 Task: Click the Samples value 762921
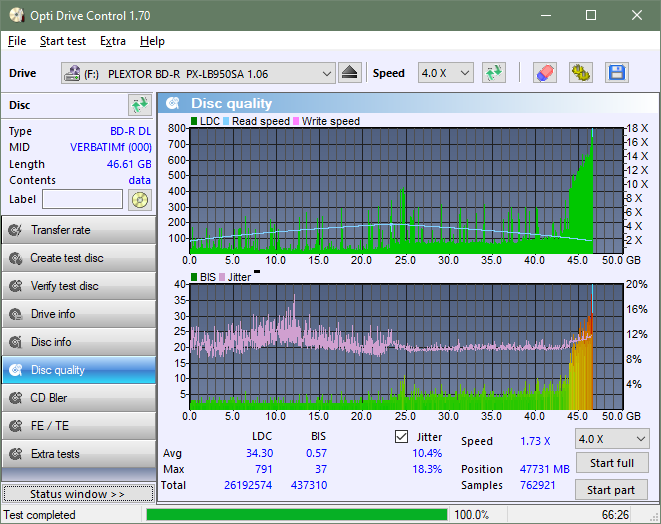coord(537,485)
